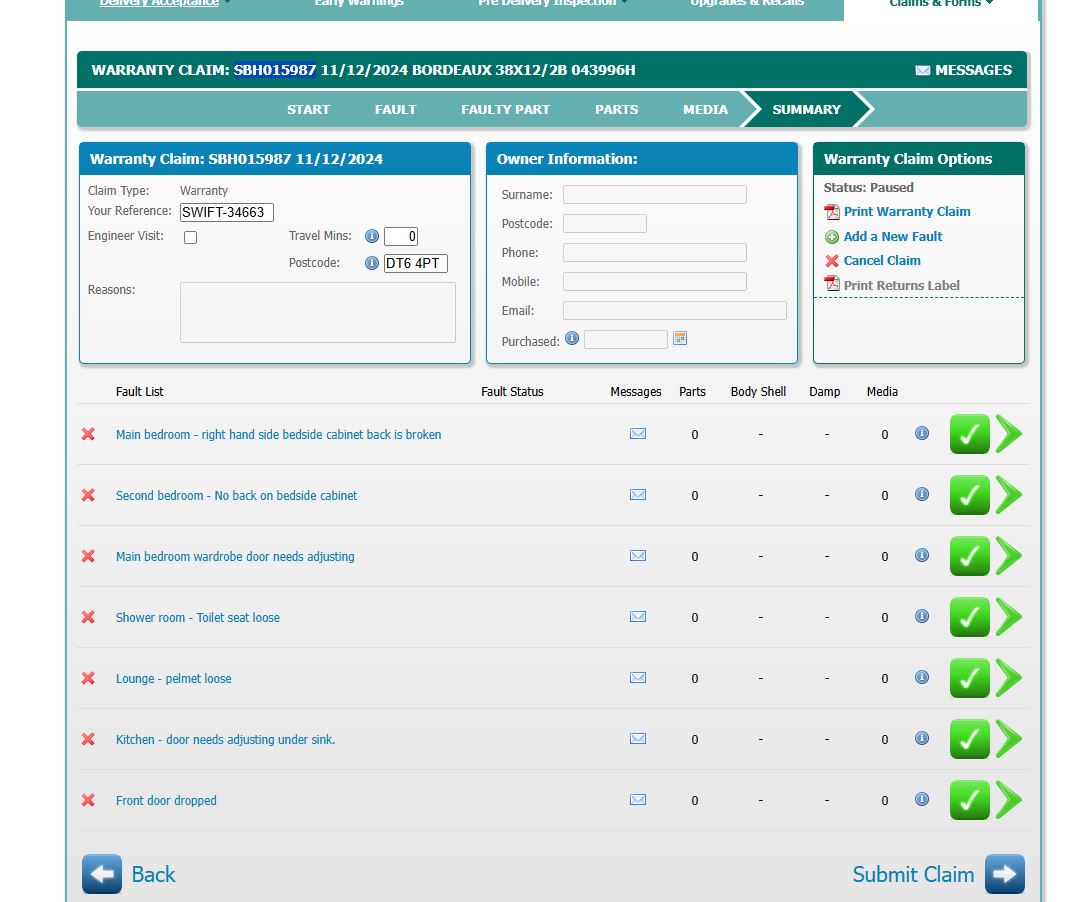Open the Delivery Acceptance dropdown menu
1084x902 pixels.
(165, 3)
